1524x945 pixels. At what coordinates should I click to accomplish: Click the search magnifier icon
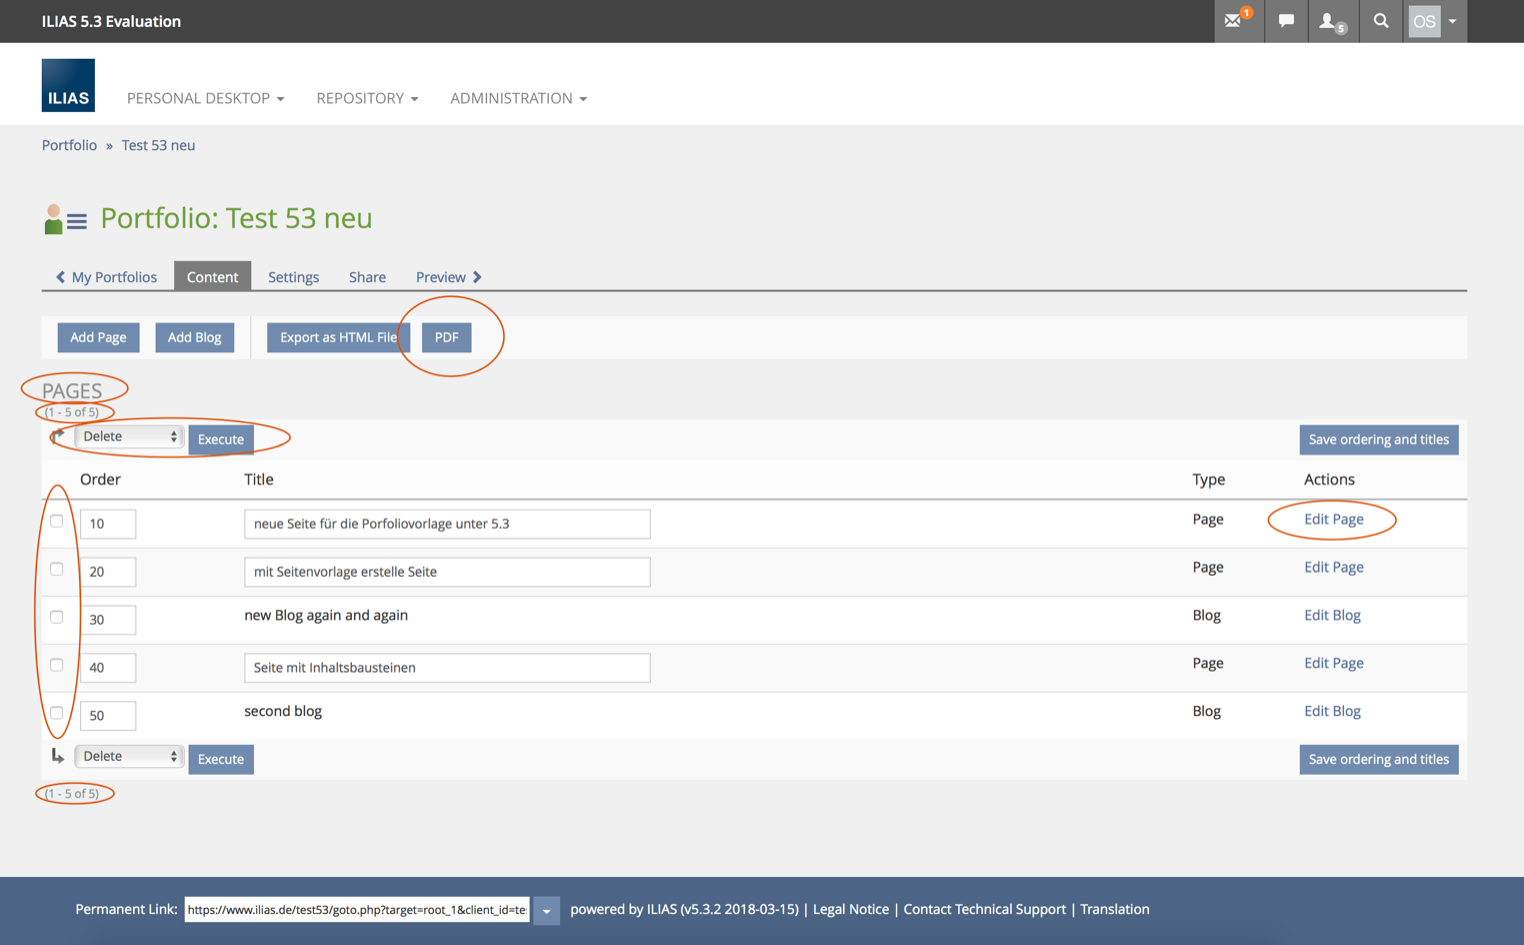(x=1381, y=21)
